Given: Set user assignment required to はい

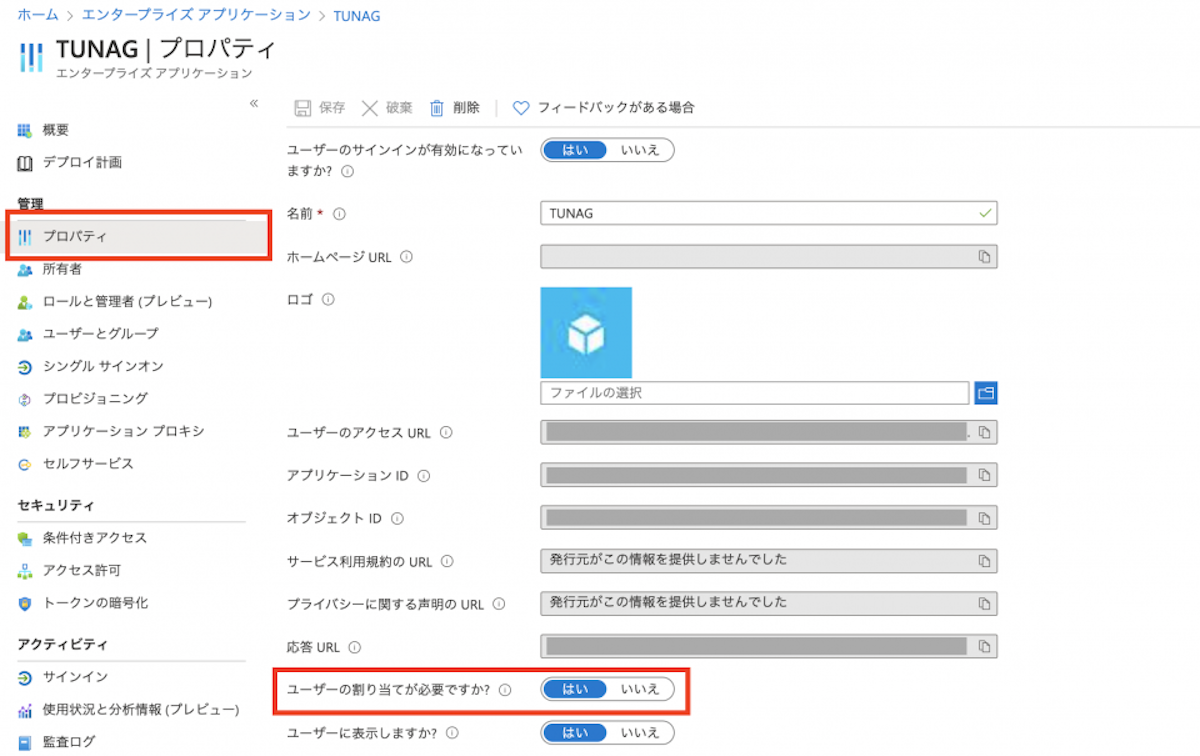Looking at the screenshot, I should (x=576, y=689).
